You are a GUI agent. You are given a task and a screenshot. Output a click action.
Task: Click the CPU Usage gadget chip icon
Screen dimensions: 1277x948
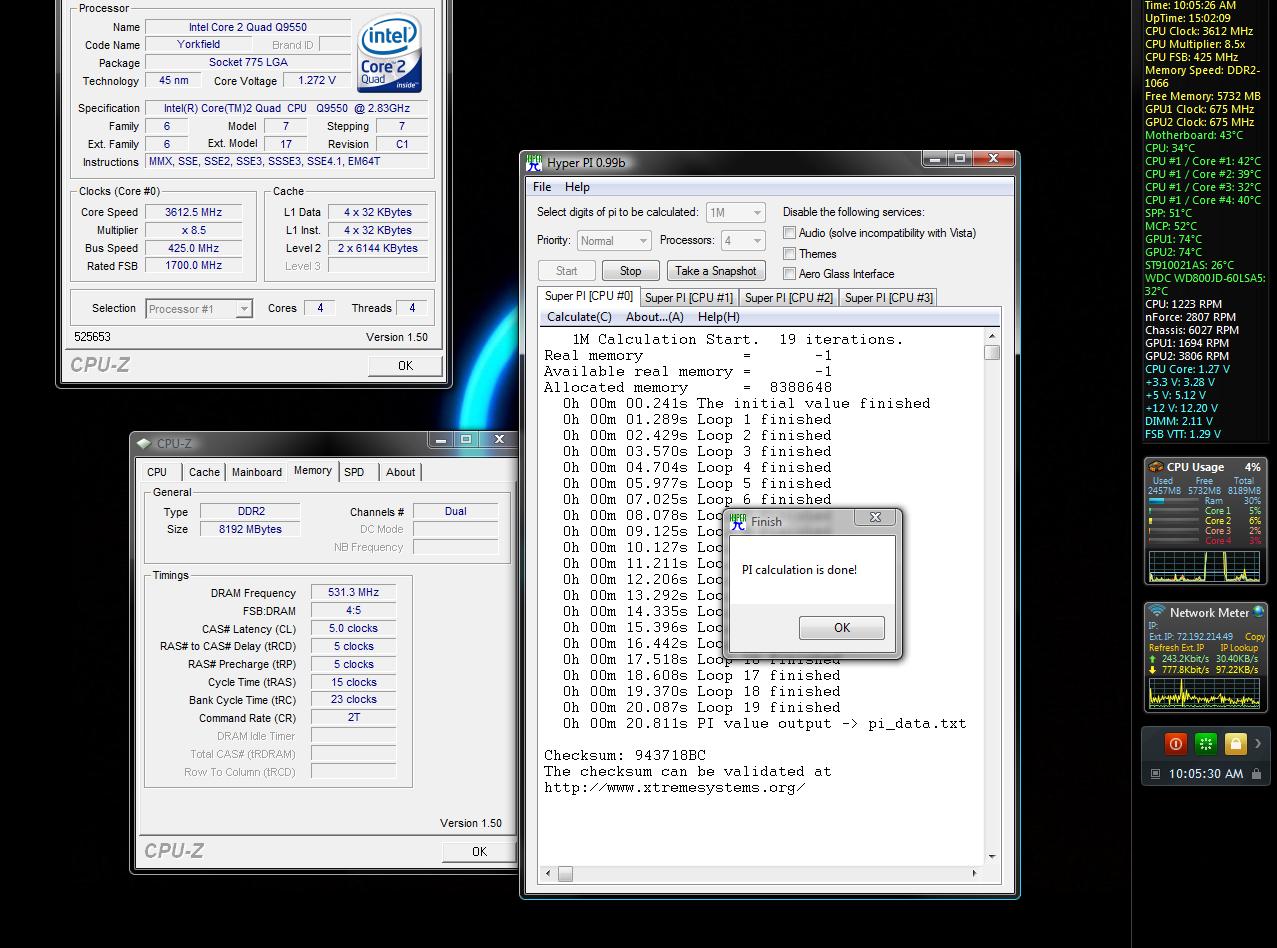click(x=1156, y=466)
